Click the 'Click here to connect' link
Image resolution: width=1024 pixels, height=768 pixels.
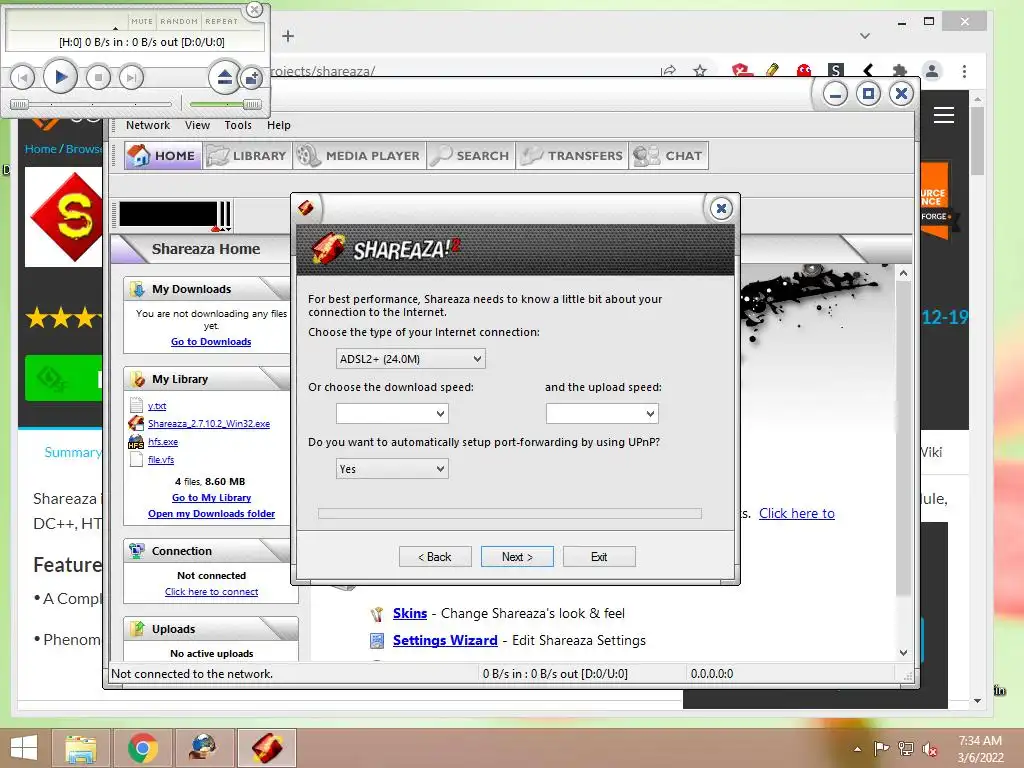211,592
